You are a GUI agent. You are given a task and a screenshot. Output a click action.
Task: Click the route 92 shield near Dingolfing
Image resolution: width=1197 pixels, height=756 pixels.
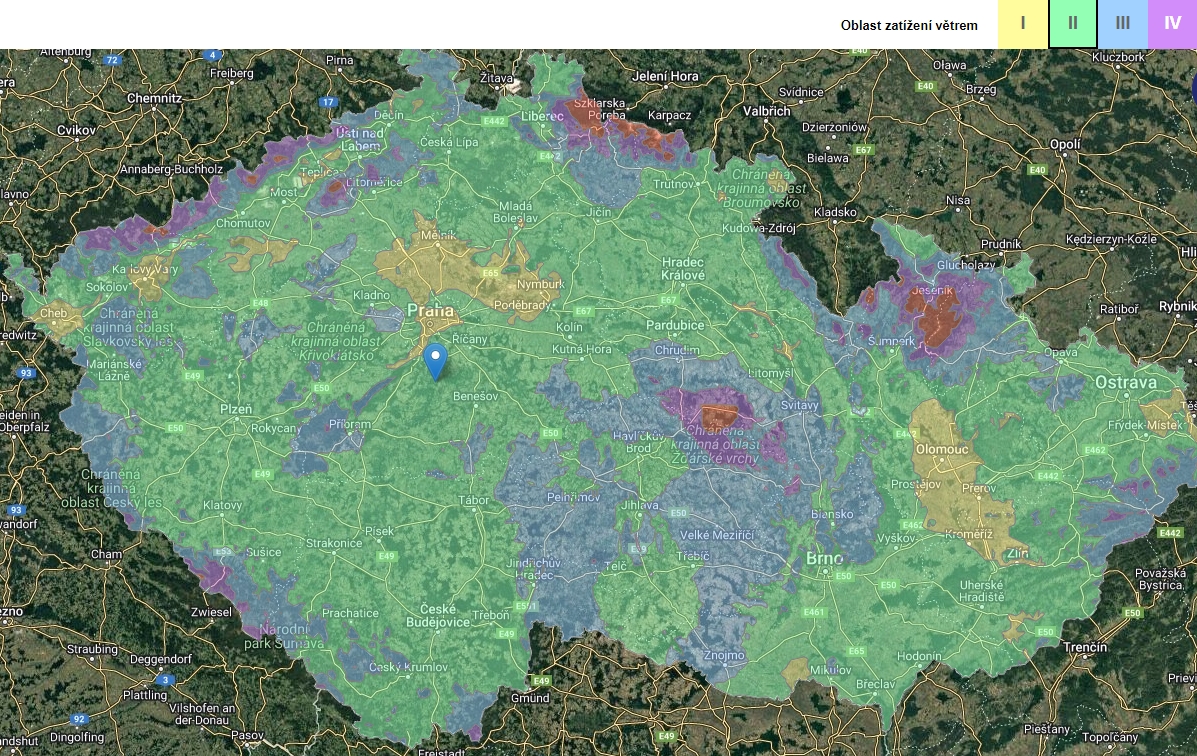pos(79,718)
